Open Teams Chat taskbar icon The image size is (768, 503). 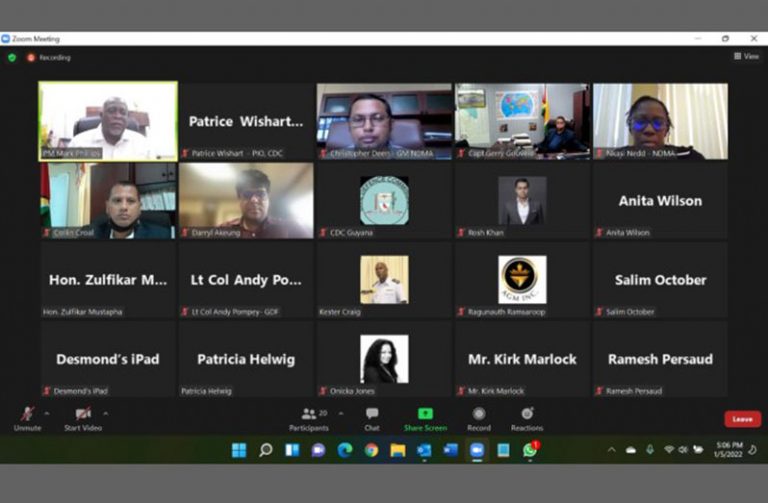point(318,450)
